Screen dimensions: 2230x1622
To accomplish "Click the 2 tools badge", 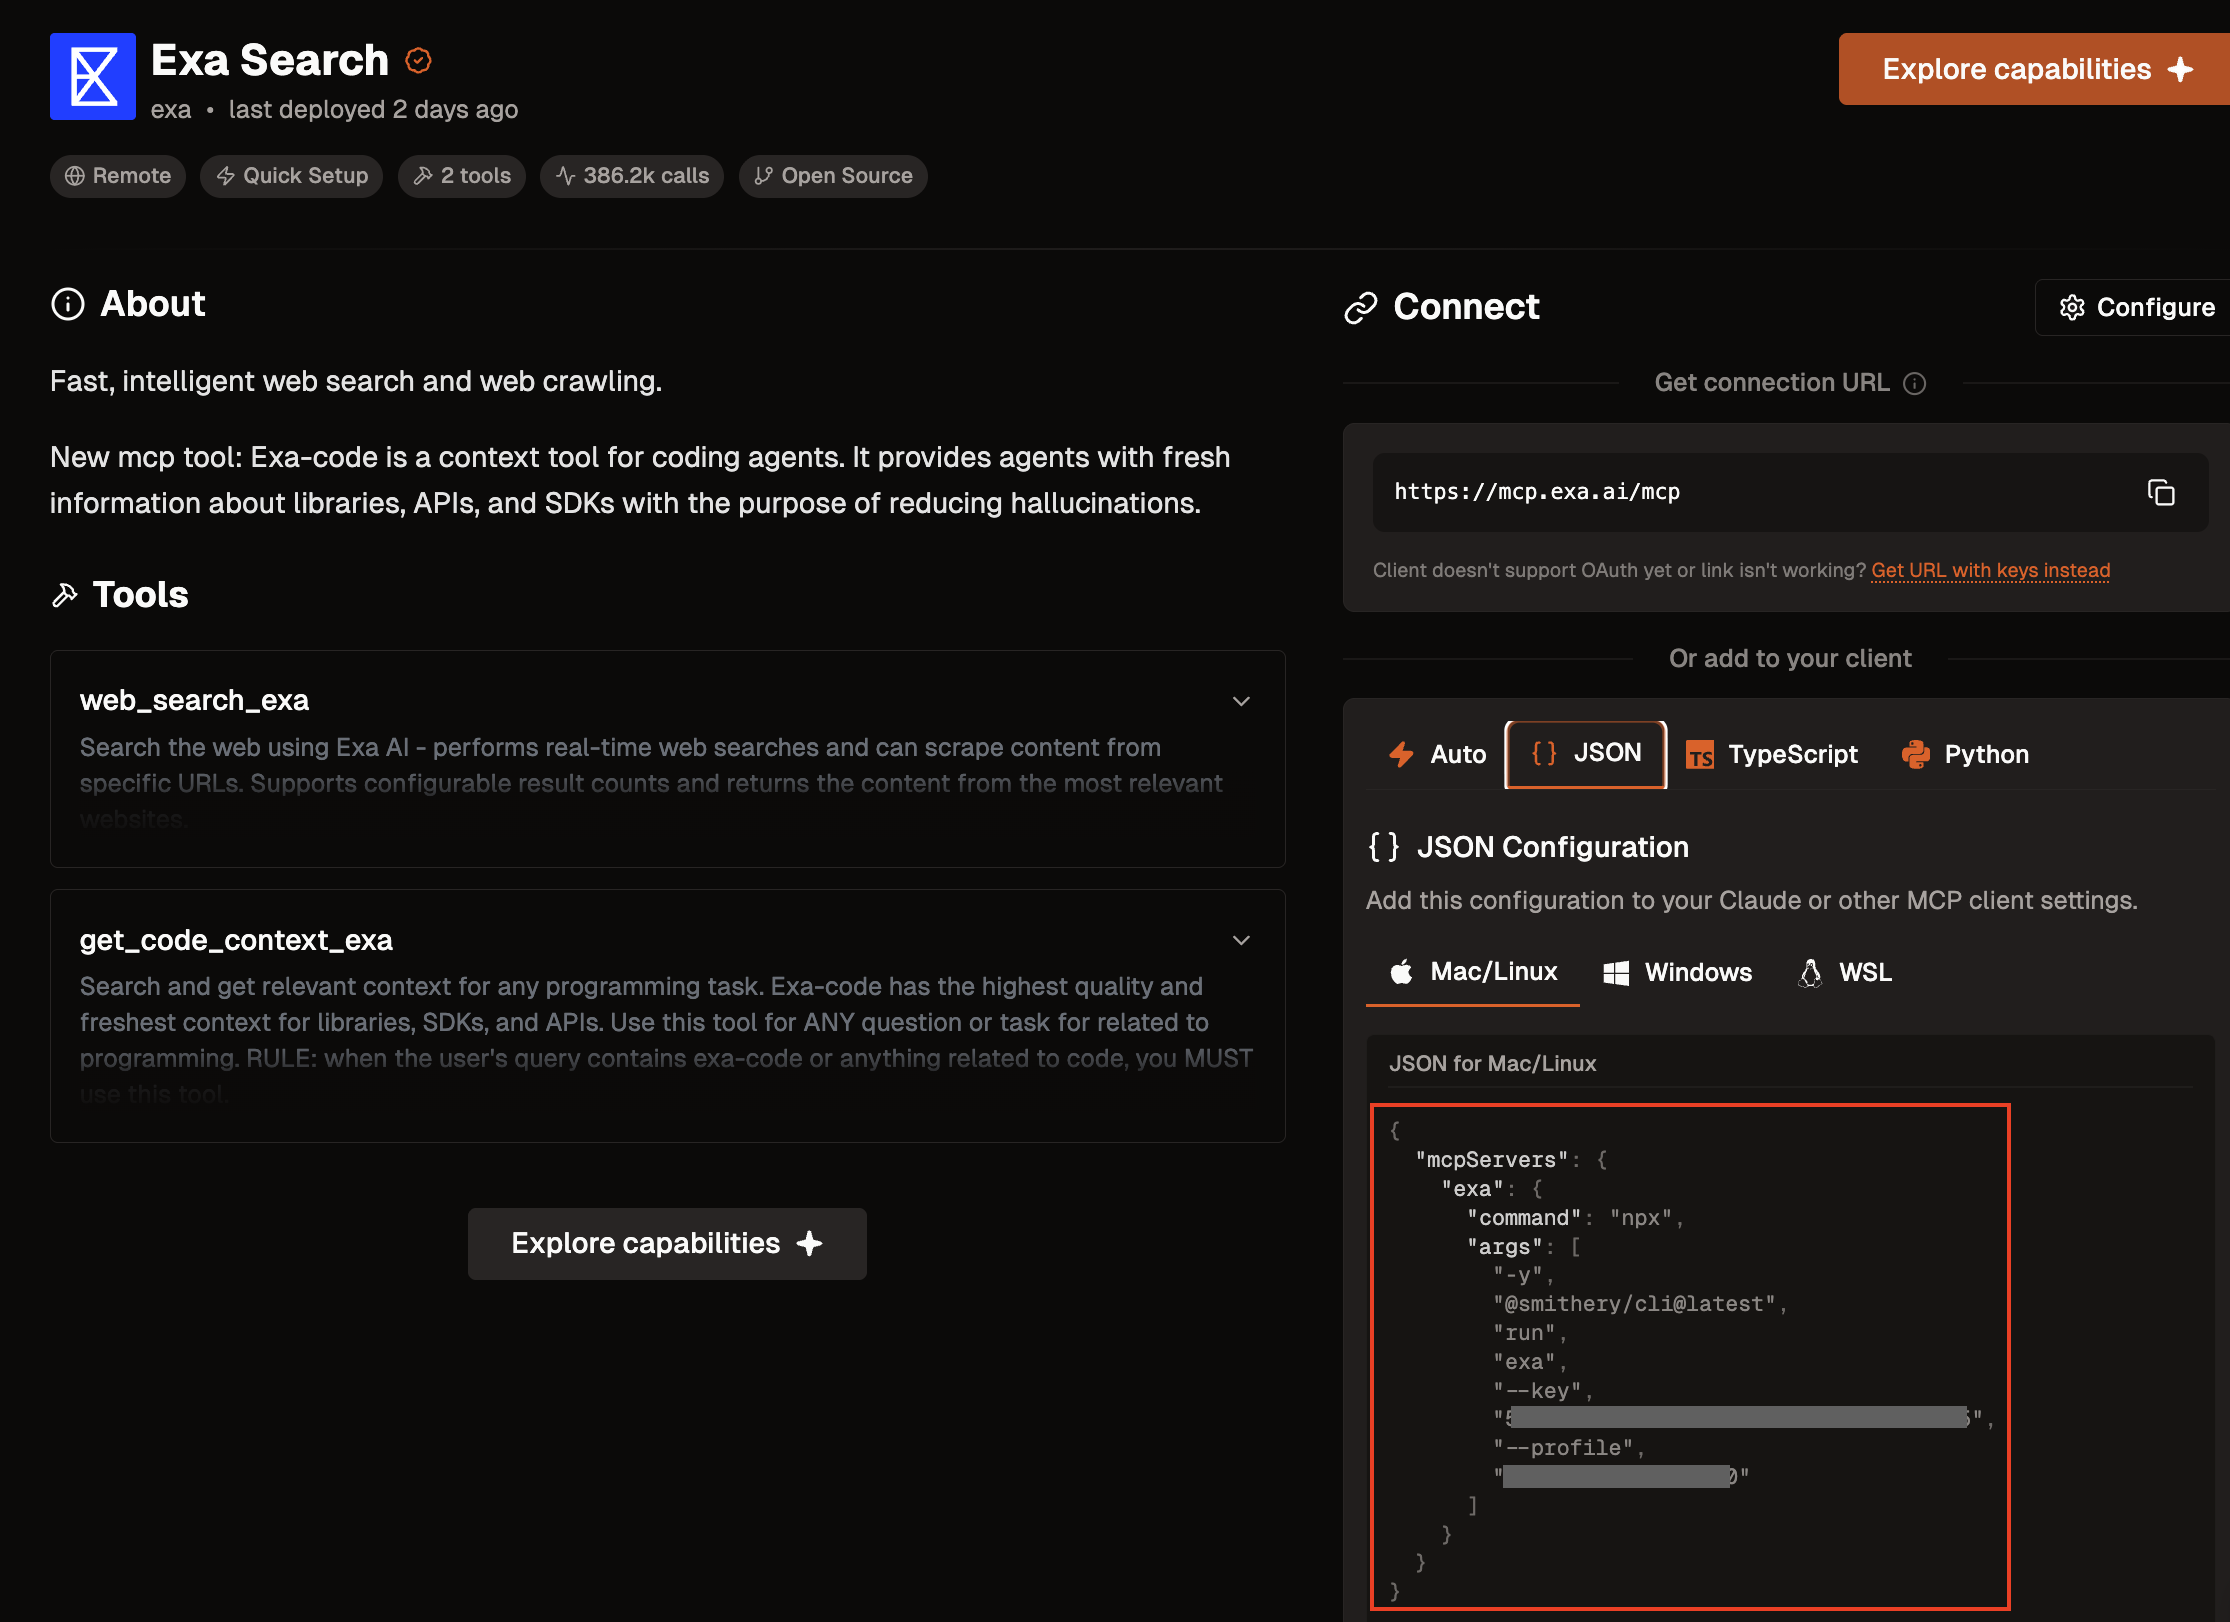I will (x=462, y=176).
